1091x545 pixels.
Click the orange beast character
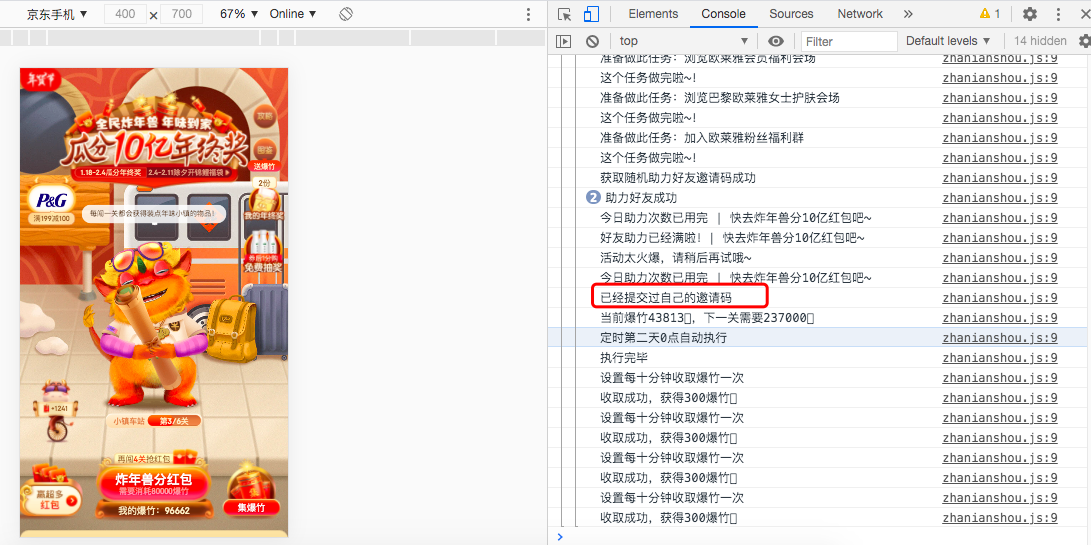point(148,324)
